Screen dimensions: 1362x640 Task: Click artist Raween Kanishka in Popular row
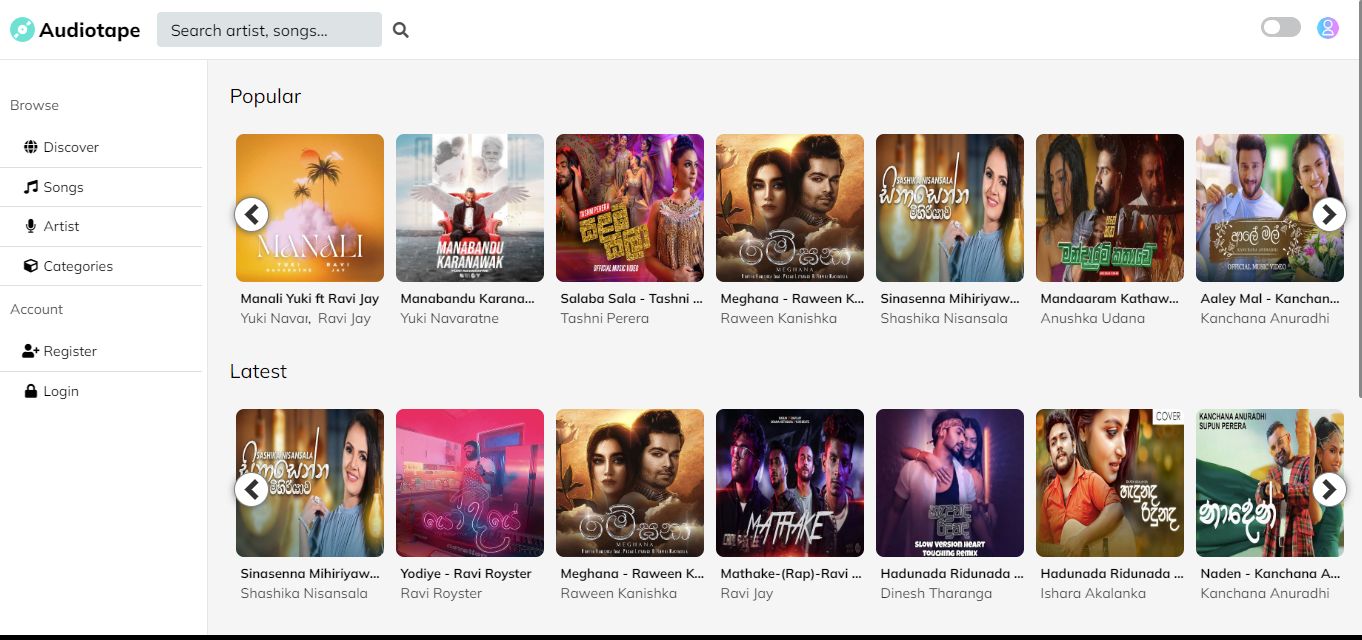pos(779,318)
